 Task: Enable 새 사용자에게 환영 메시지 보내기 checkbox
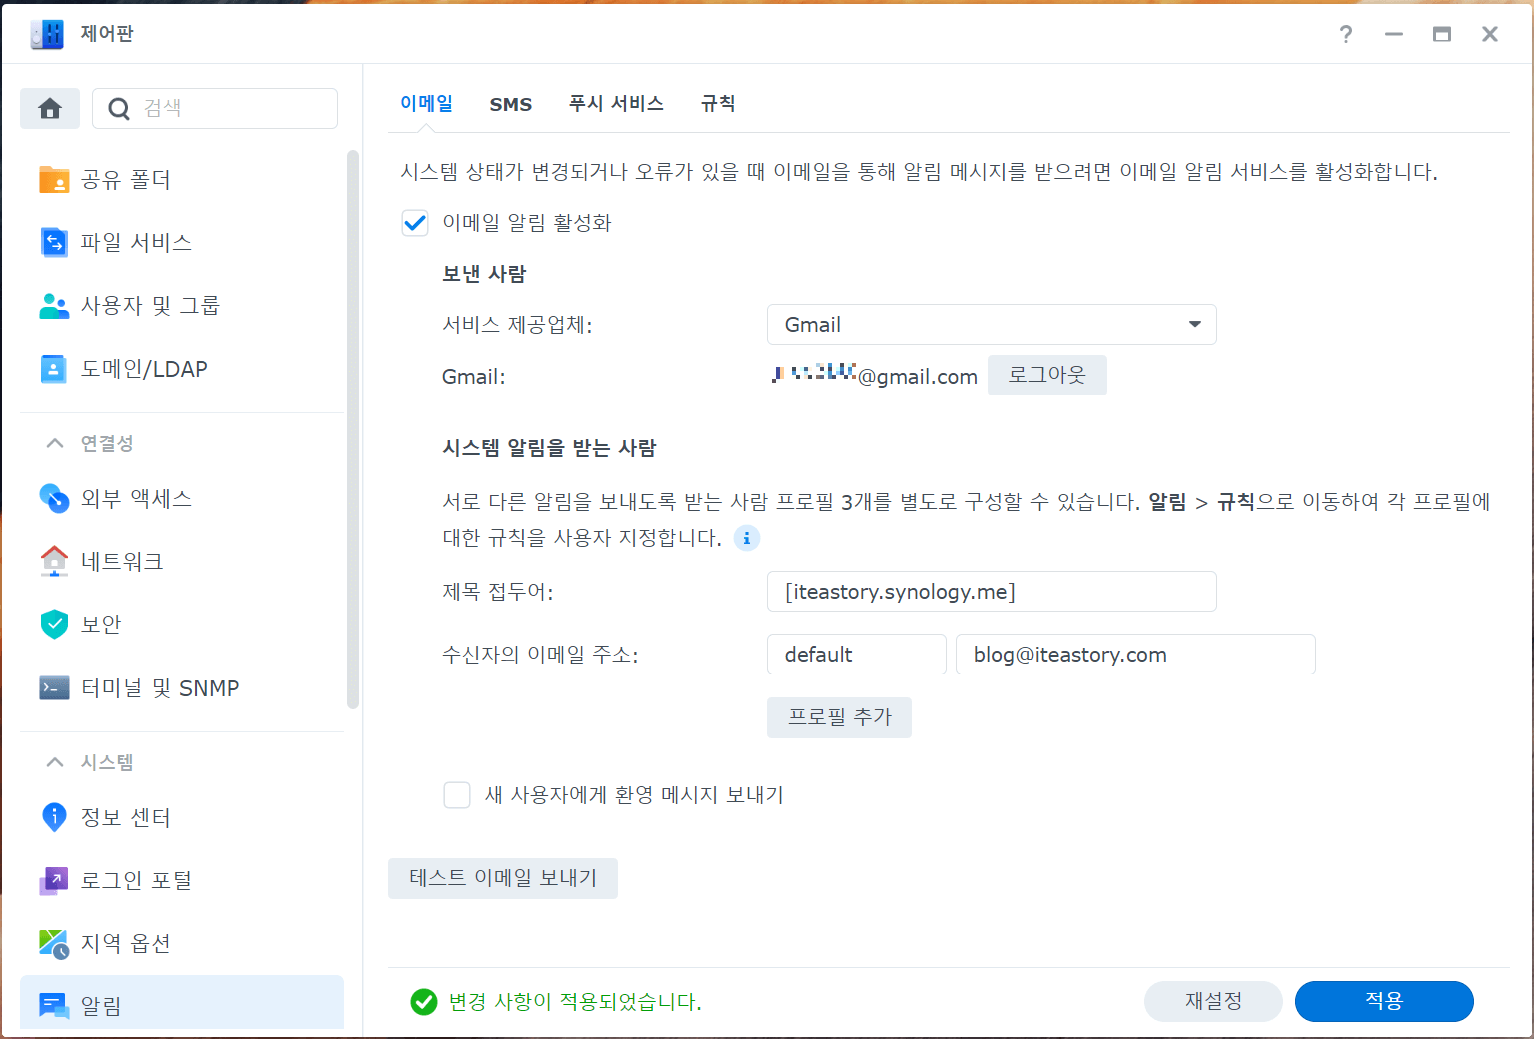click(457, 795)
